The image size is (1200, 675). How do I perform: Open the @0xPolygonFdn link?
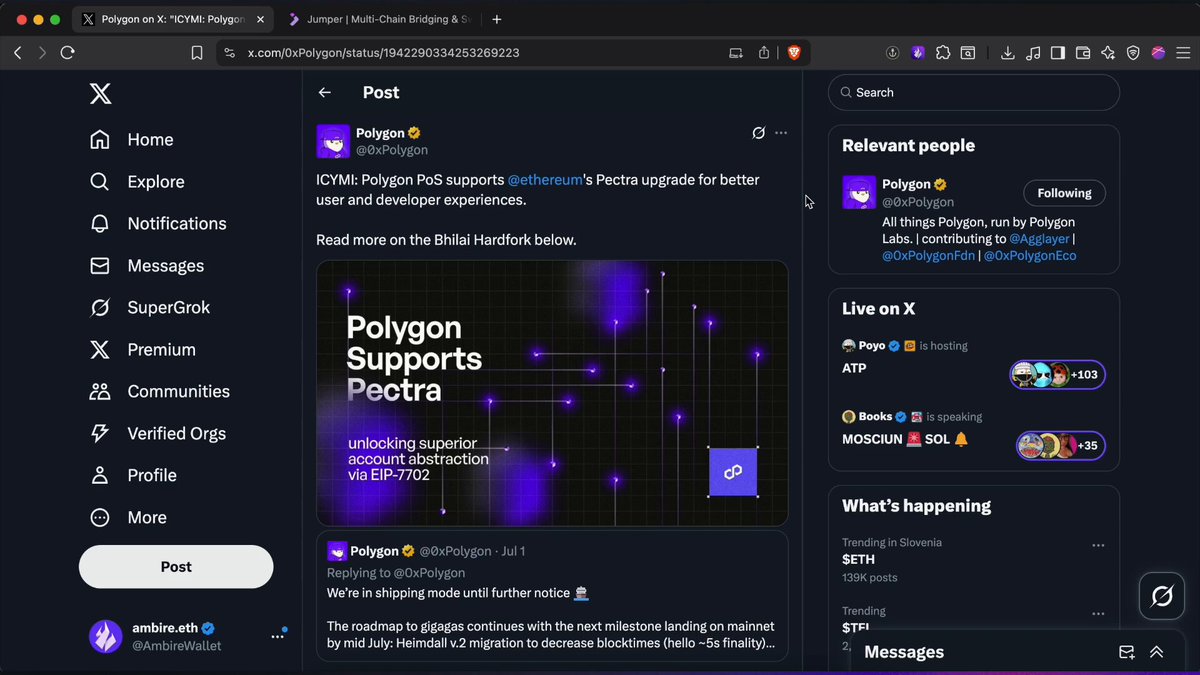(x=929, y=256)
